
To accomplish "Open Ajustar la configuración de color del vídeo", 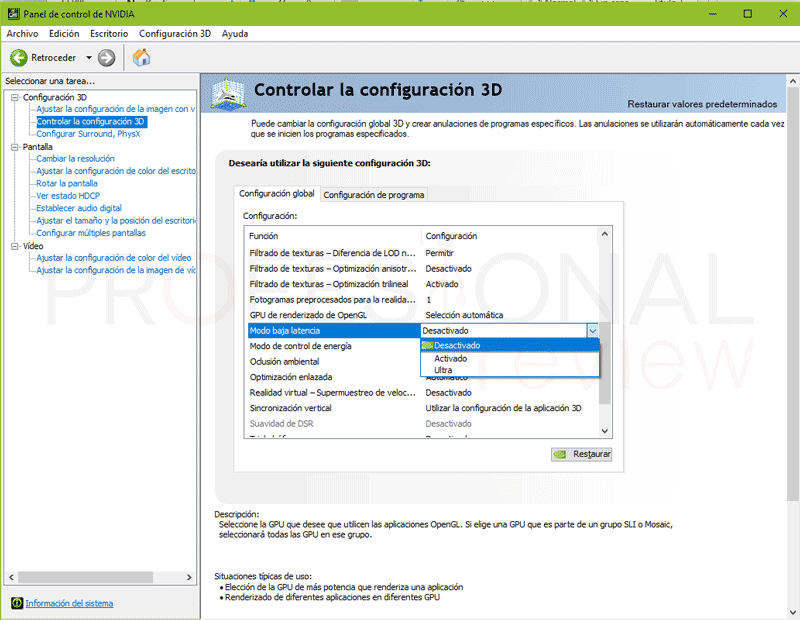I will (114, 258).
